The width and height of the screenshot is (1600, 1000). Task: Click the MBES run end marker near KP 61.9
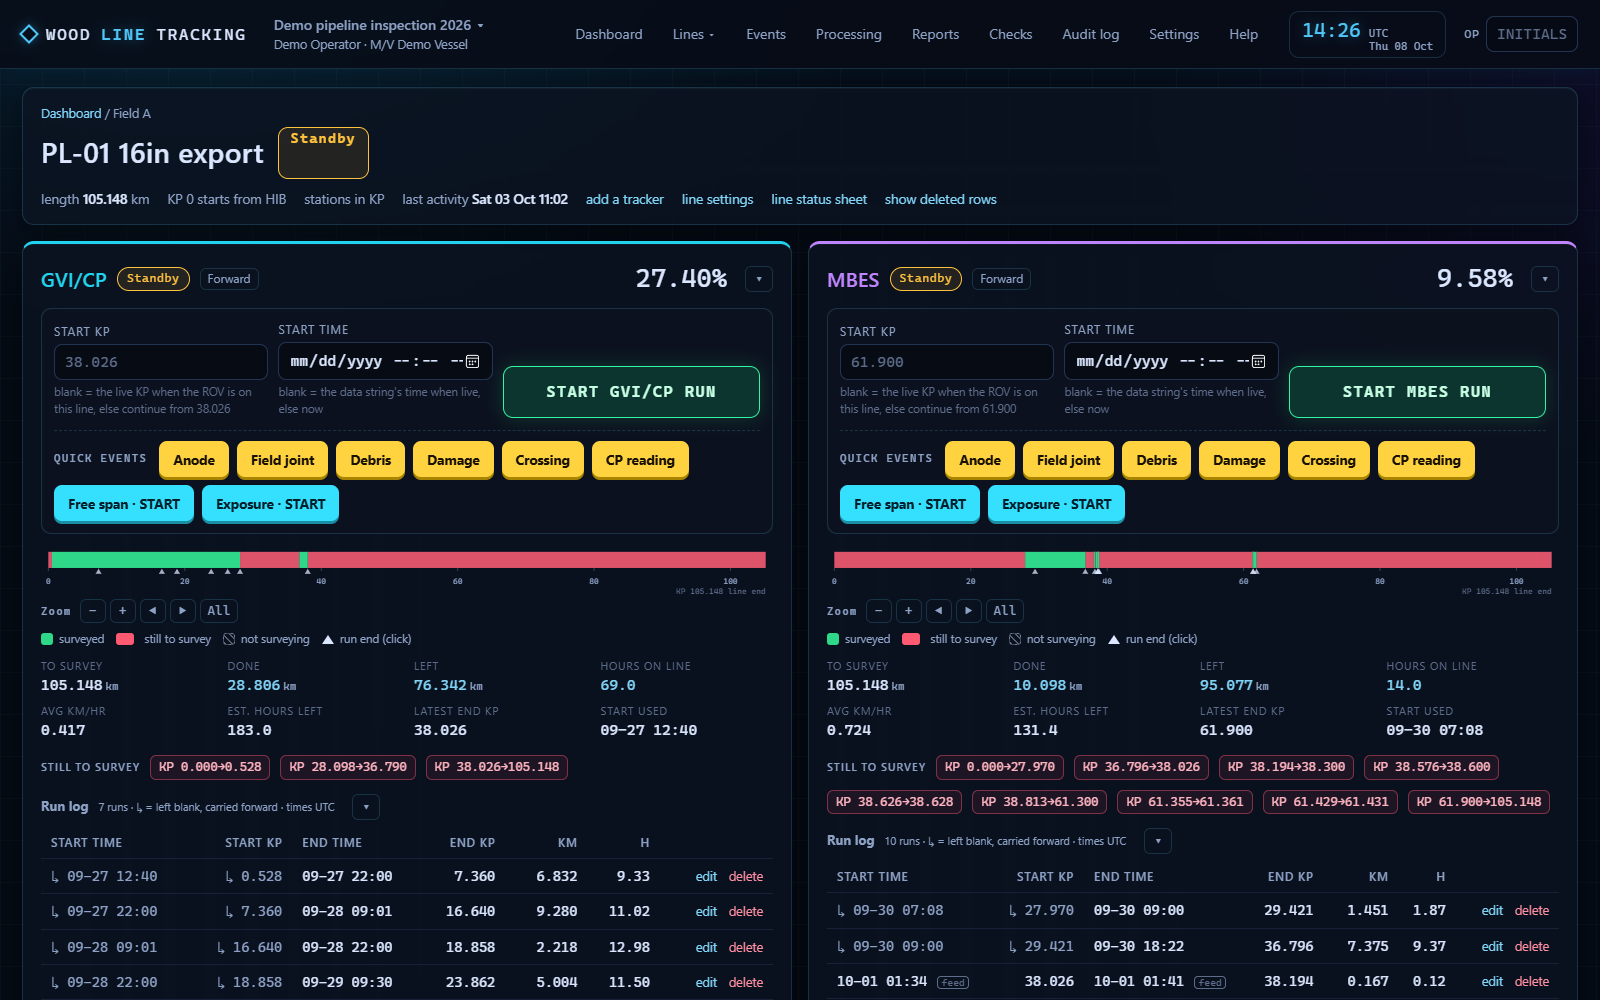click(1255, 571)
